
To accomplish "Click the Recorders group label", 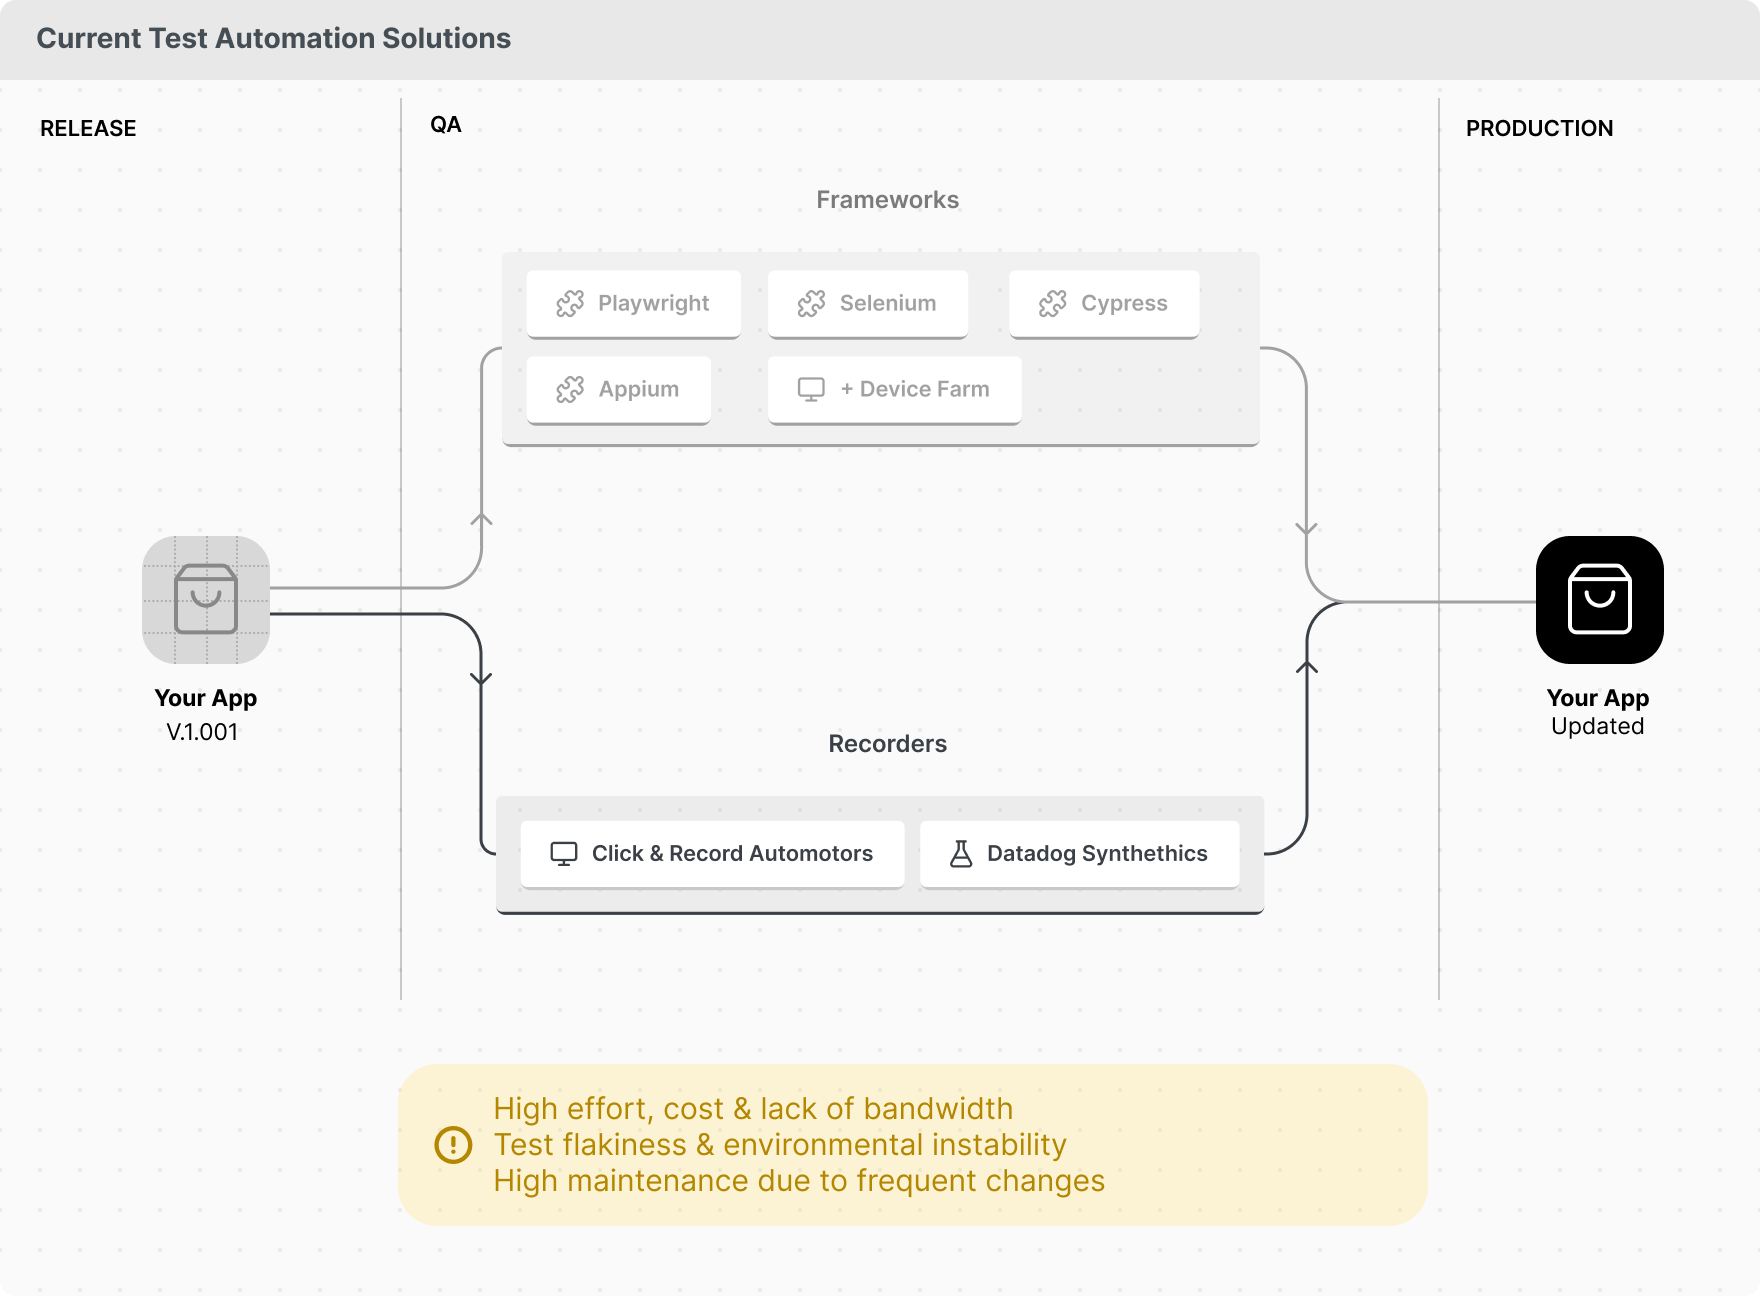I will point(886,743).
